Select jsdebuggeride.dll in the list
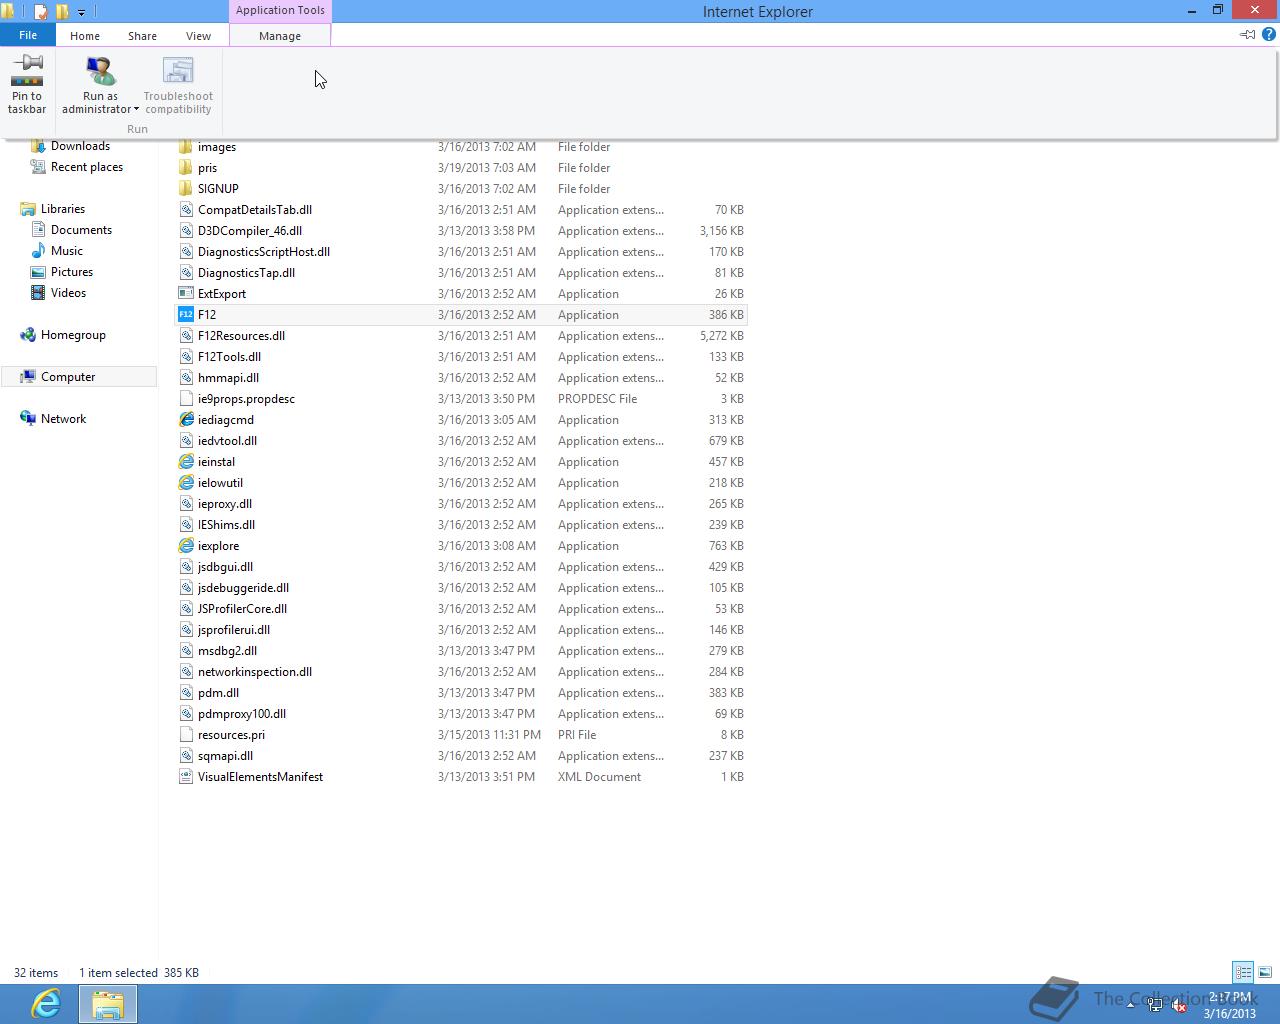Screen dimensions: 1280x1024 tap(461, 588)
